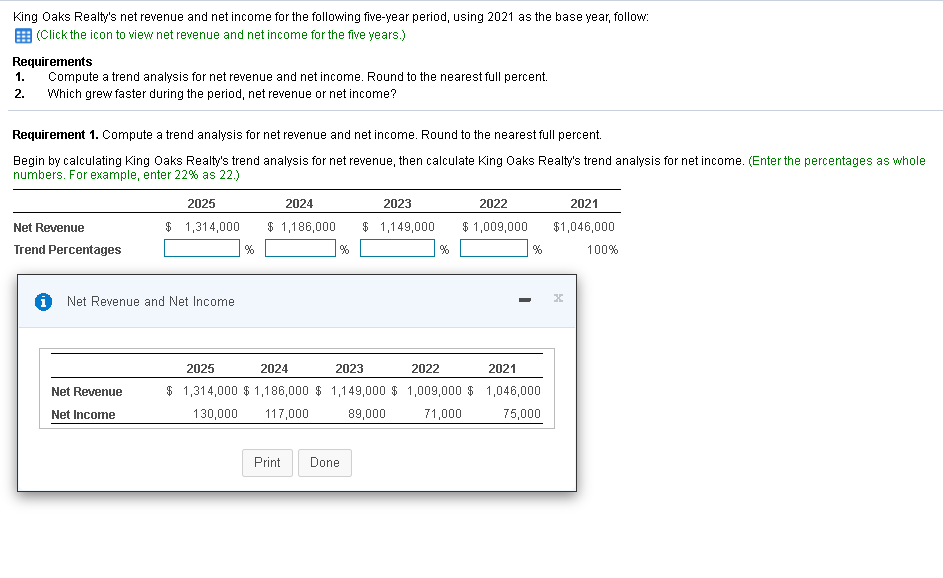Select the 2021 net revenue $1,046,000 in the answer table

(x=584, y=227)
